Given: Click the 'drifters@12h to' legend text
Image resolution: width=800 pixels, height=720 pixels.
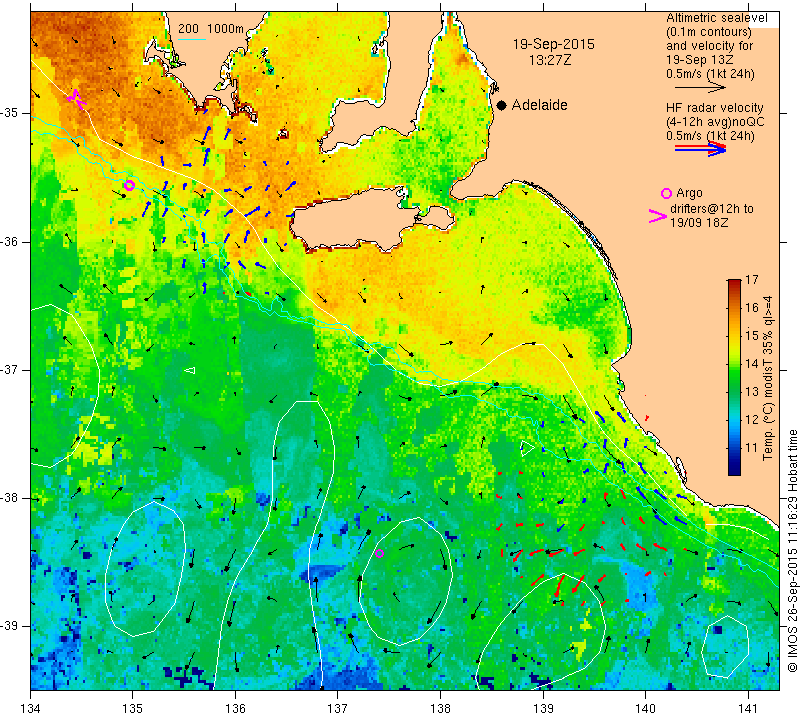Looking at the screenshot, I should click(711, 209).
